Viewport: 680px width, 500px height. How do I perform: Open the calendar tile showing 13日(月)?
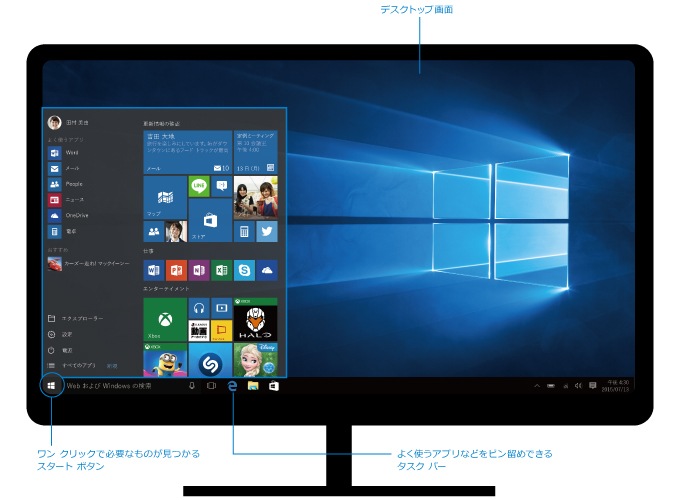(x=255, y=152)
